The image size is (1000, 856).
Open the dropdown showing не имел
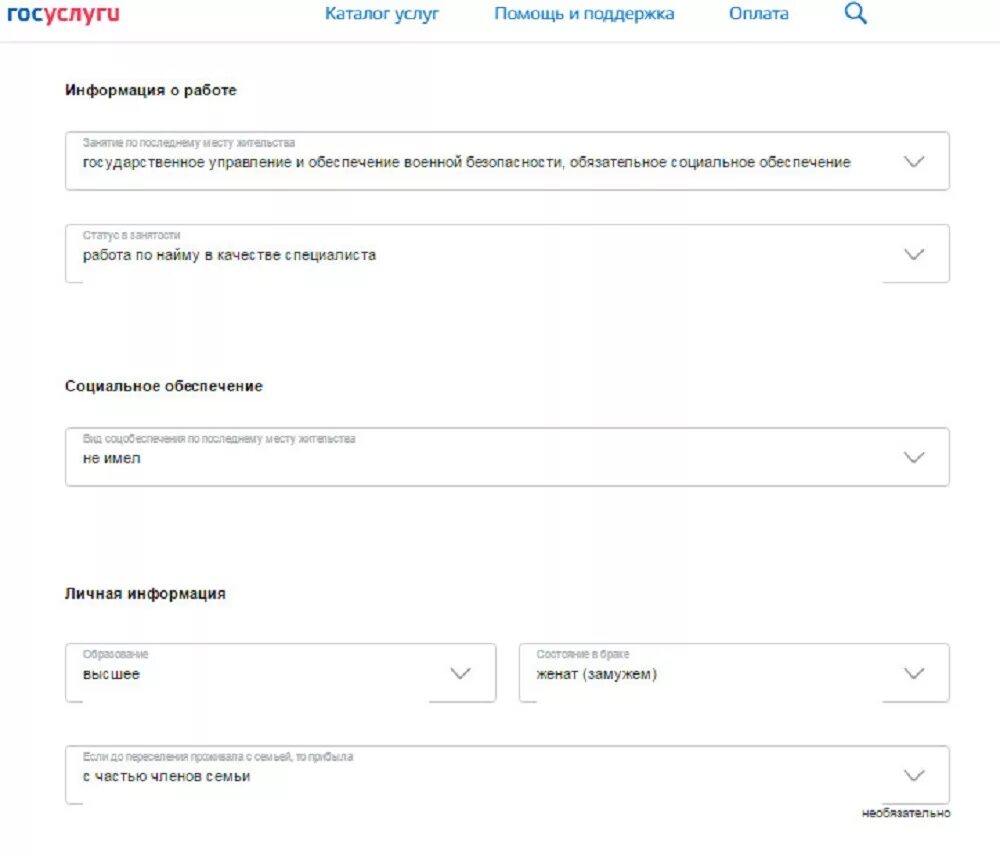tap(507, 457)
